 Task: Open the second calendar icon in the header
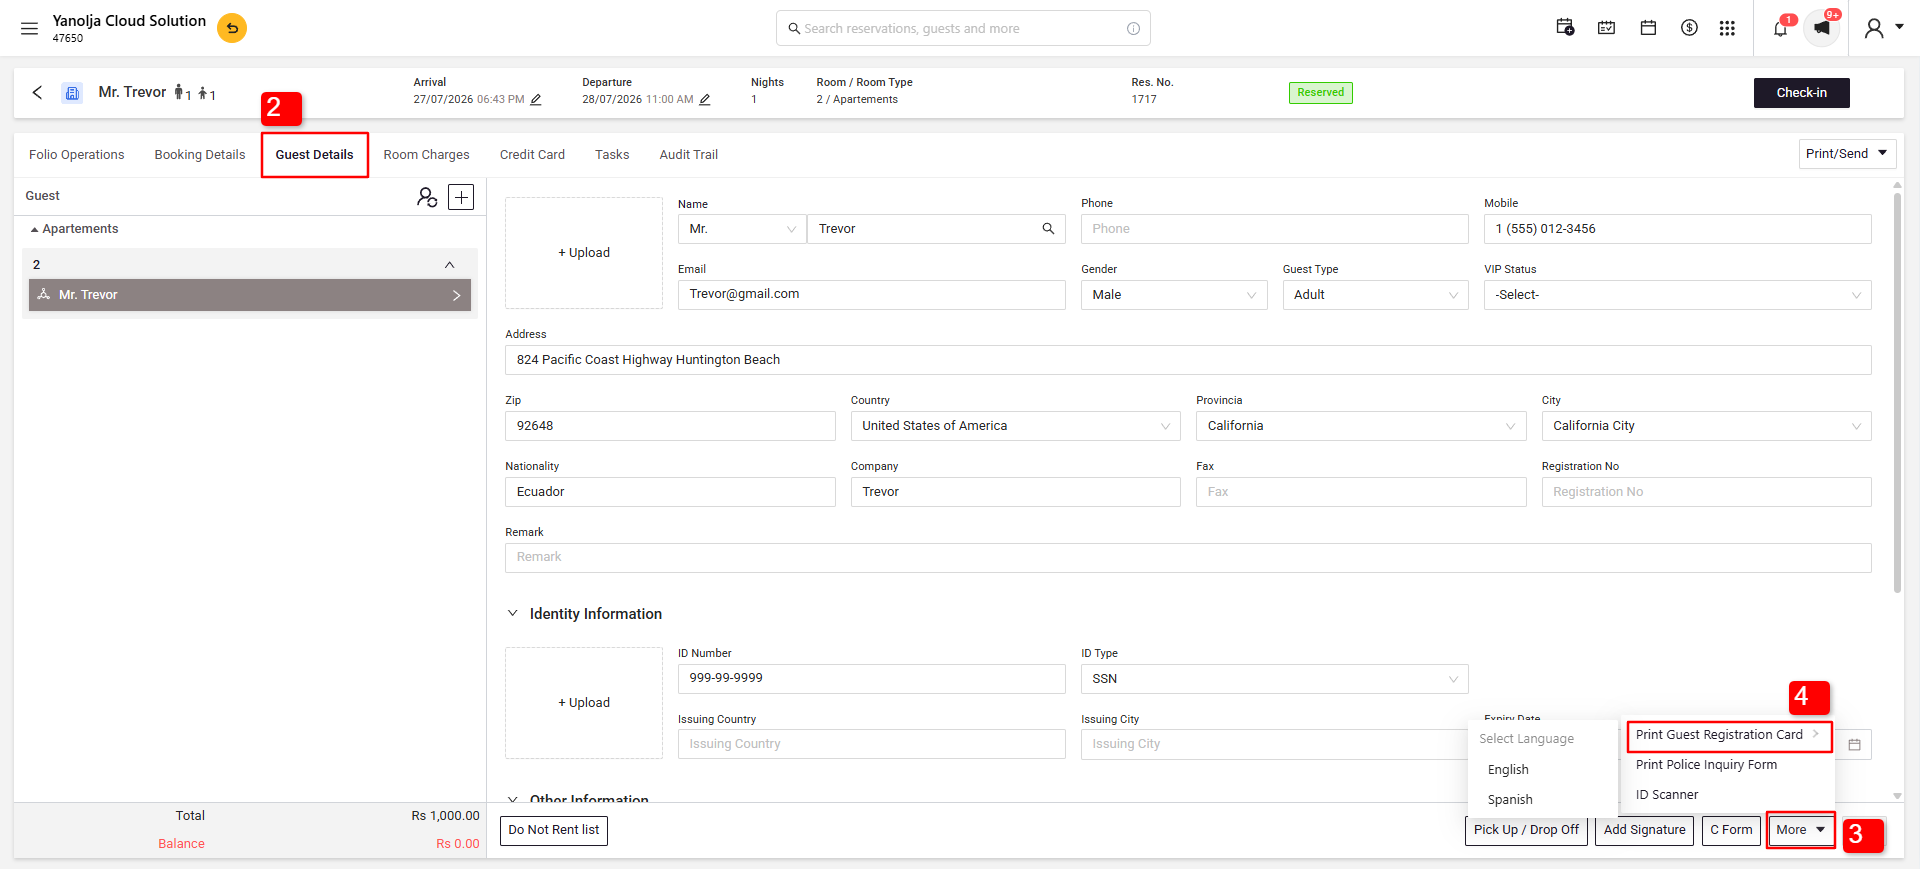[1606, 28]
